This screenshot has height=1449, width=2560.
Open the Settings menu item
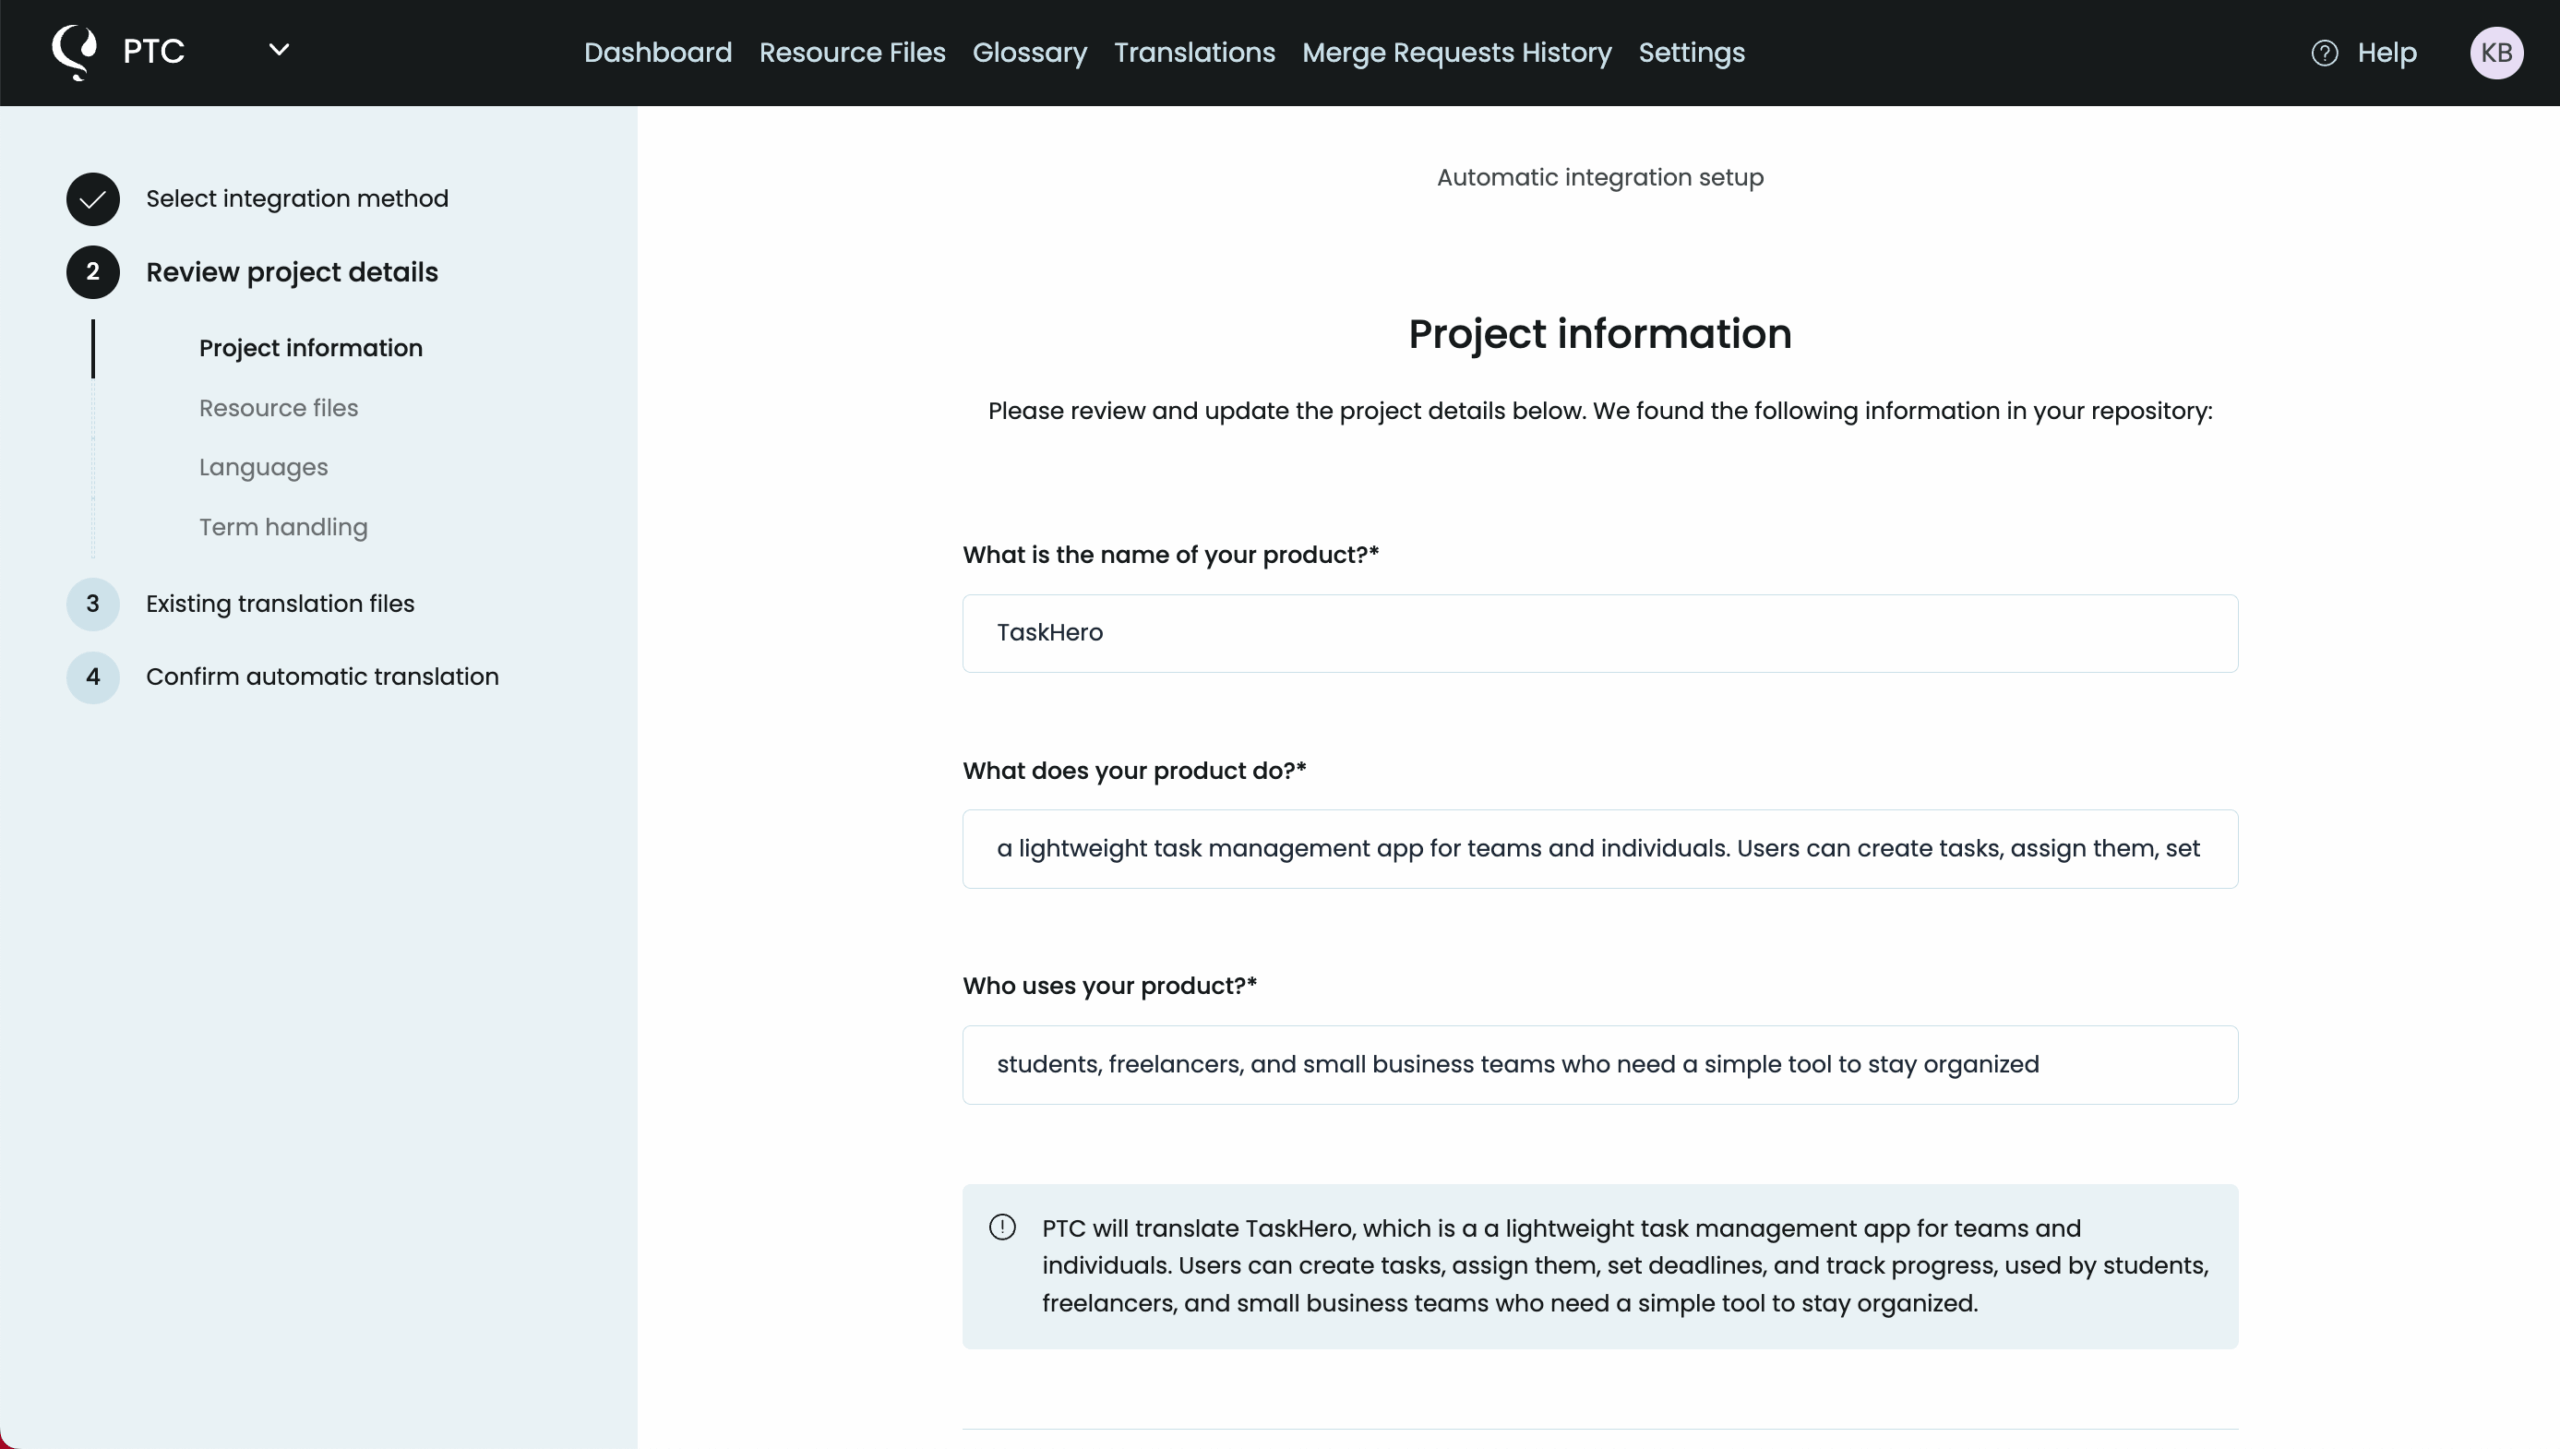1691,52
